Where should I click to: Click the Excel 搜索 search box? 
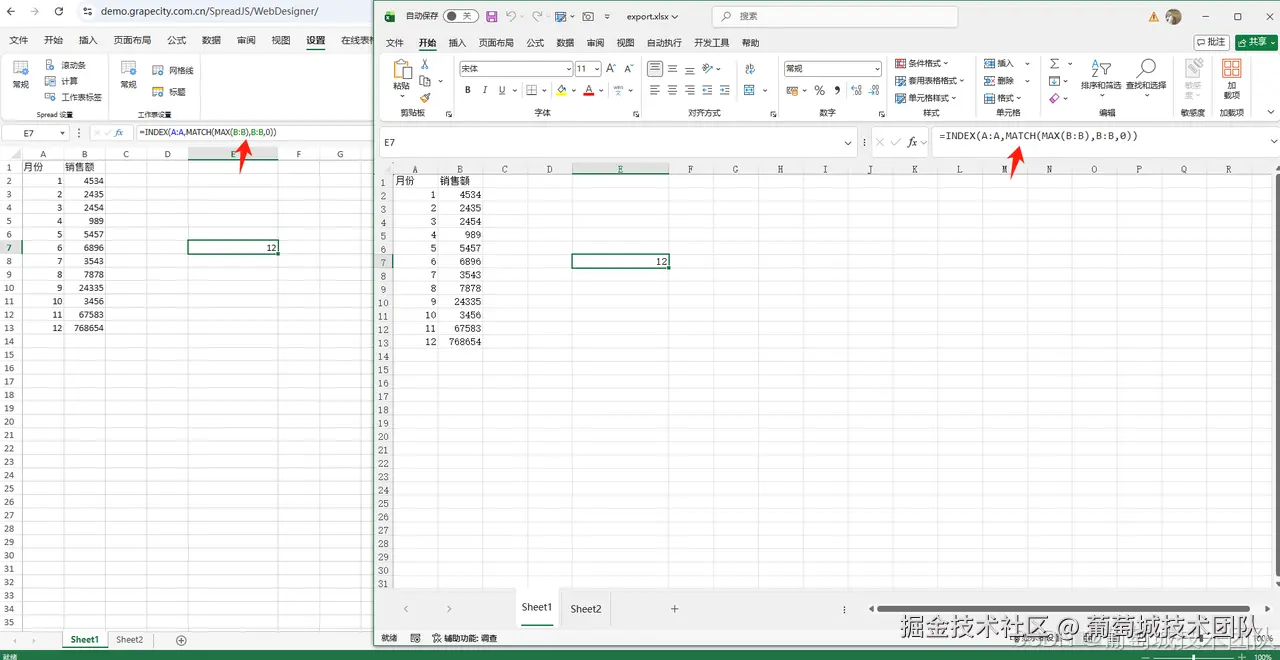[835, 17]
